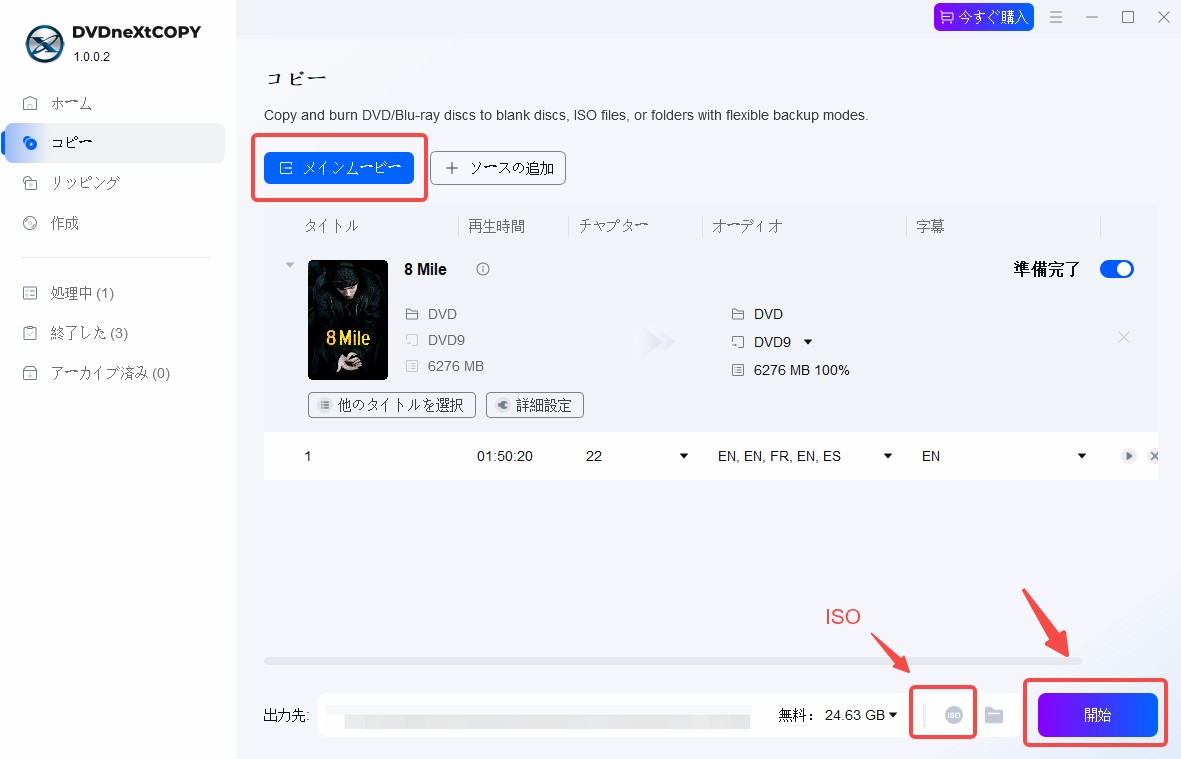Viewport: 1181px width, 759px height.
Task: Click the ISO output icon
Action: coord(954,715)
